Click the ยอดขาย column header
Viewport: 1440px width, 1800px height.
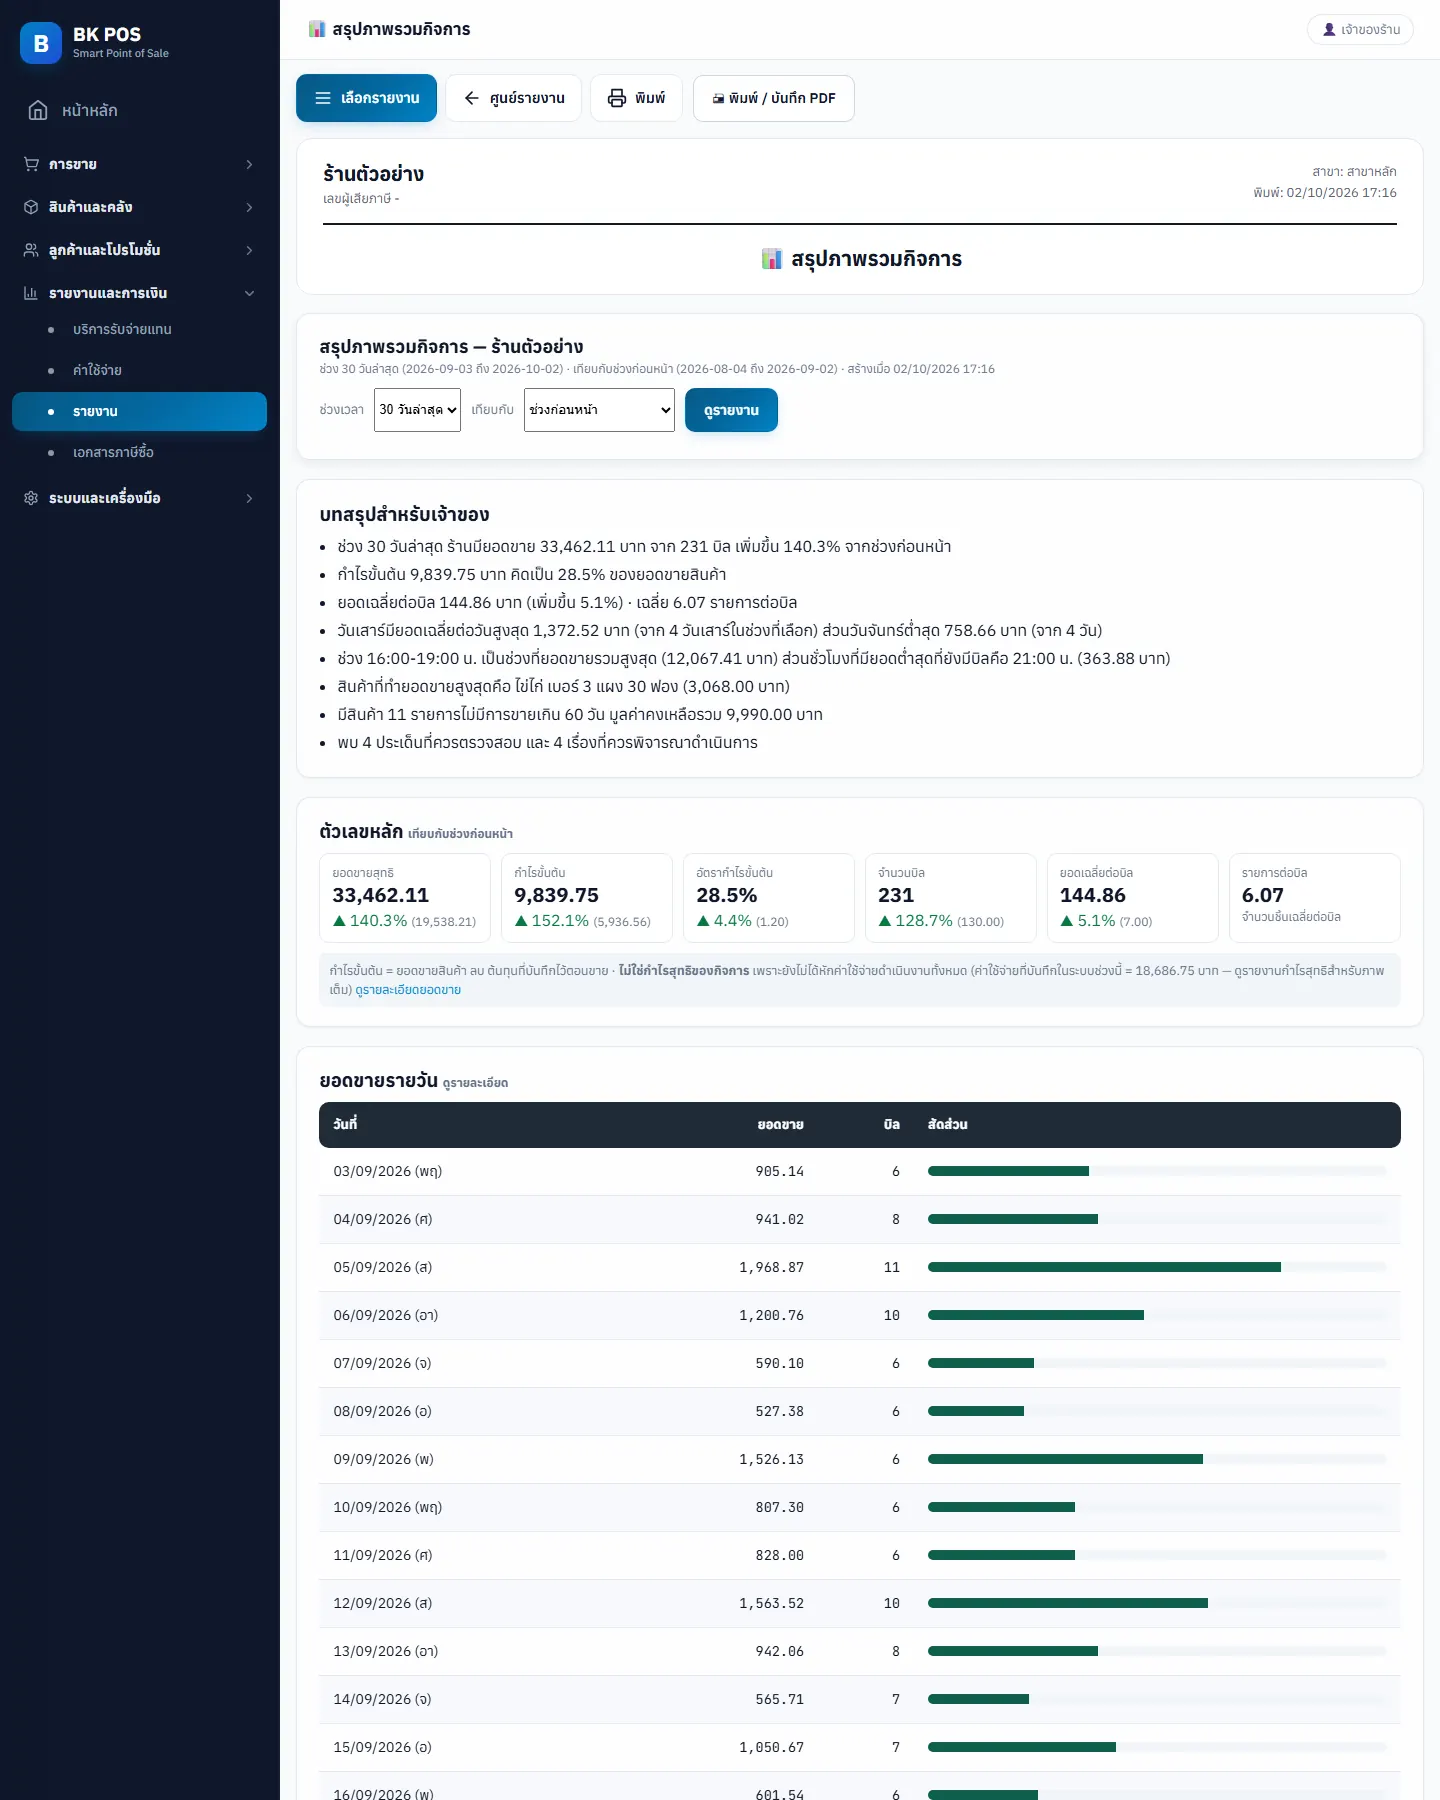tap(780, 1125)
